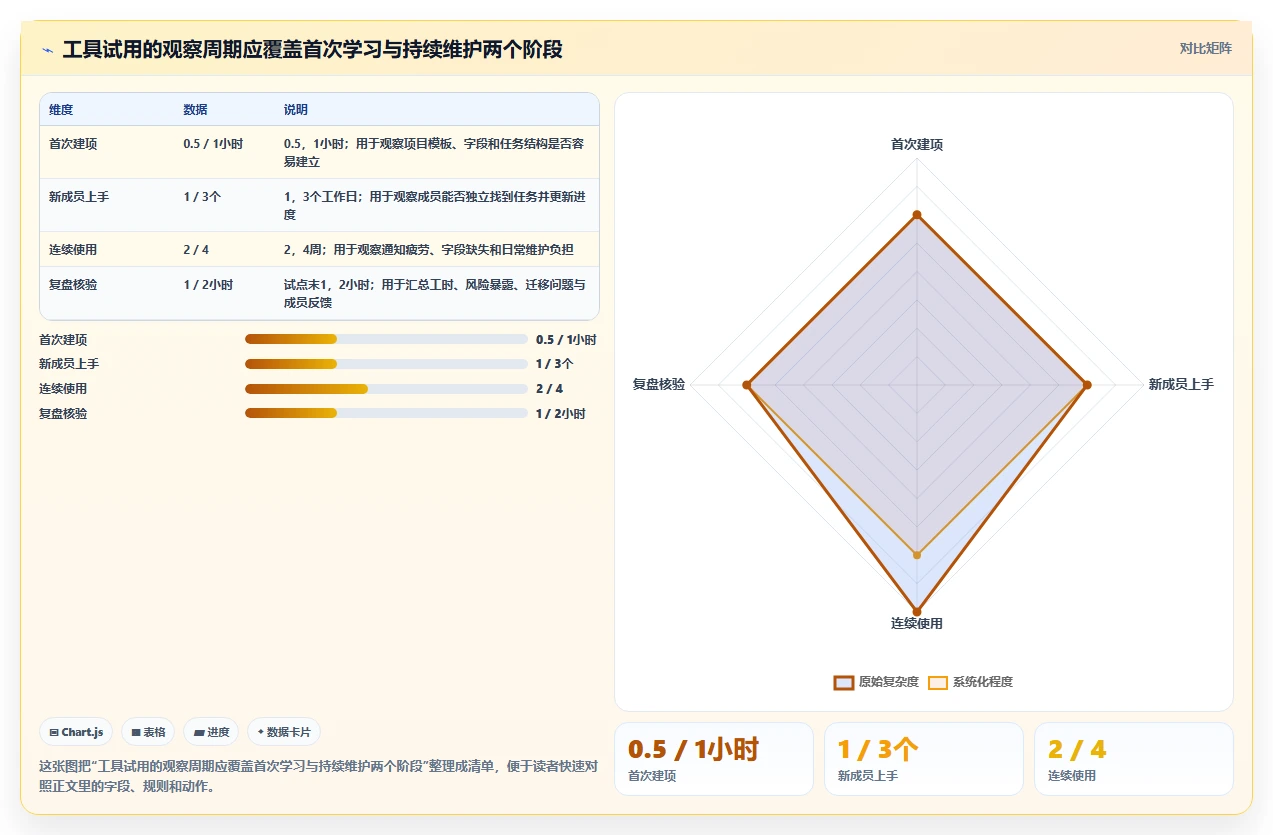Screen dimensions: 1273x835
Task: Select the 数据卡片 tag chip
Action: tap(284, 732)
